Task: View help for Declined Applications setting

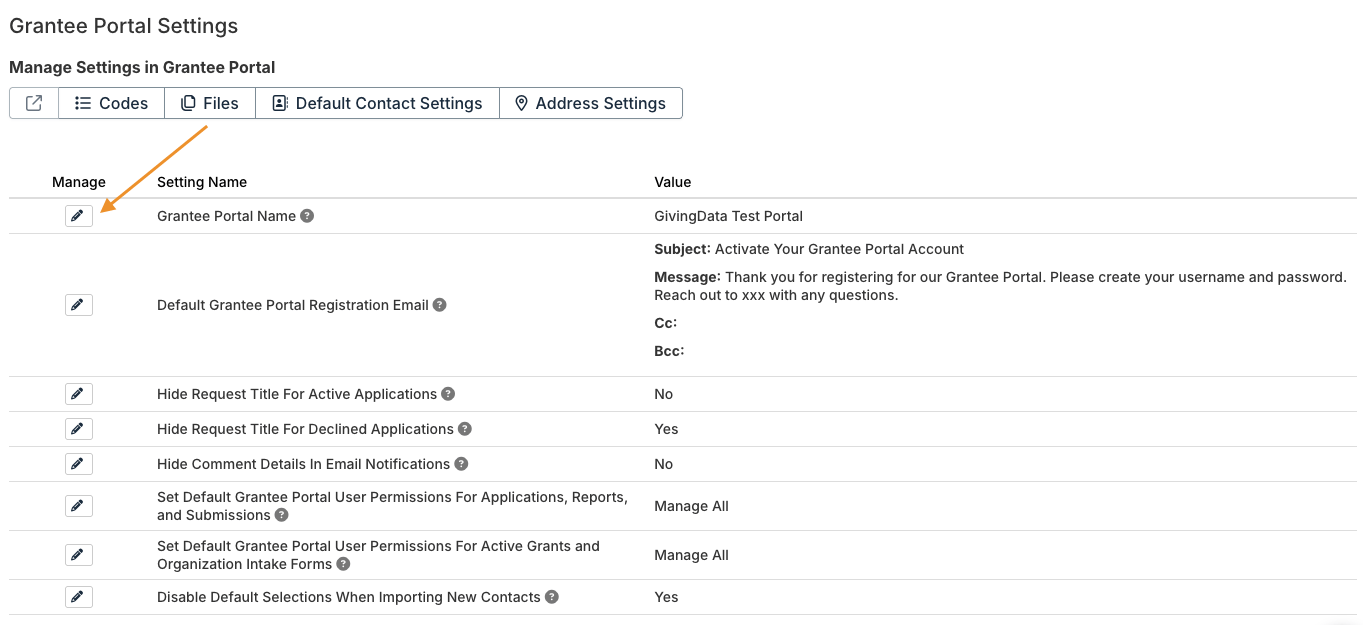Action: pos(464,428)
